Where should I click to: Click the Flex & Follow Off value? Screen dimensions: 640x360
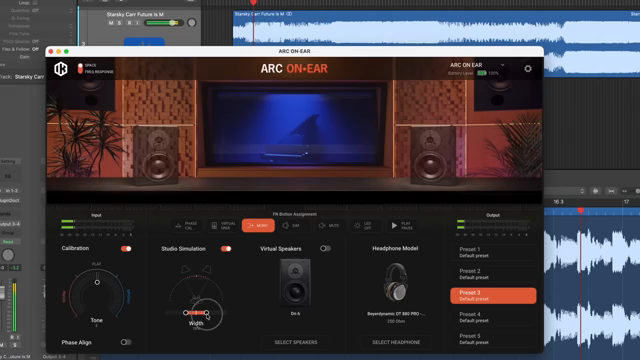tap(36, 49)
